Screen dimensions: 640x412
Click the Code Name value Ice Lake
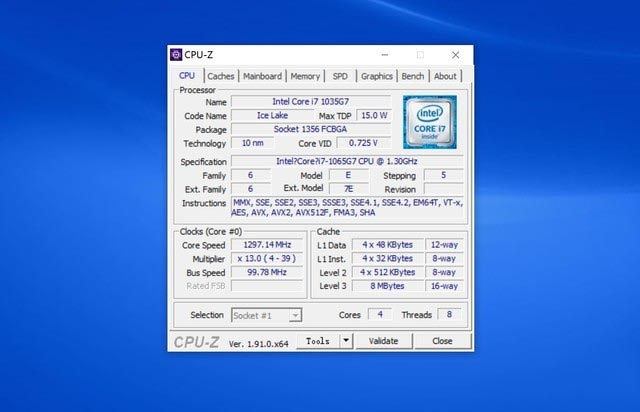point(272,116)
